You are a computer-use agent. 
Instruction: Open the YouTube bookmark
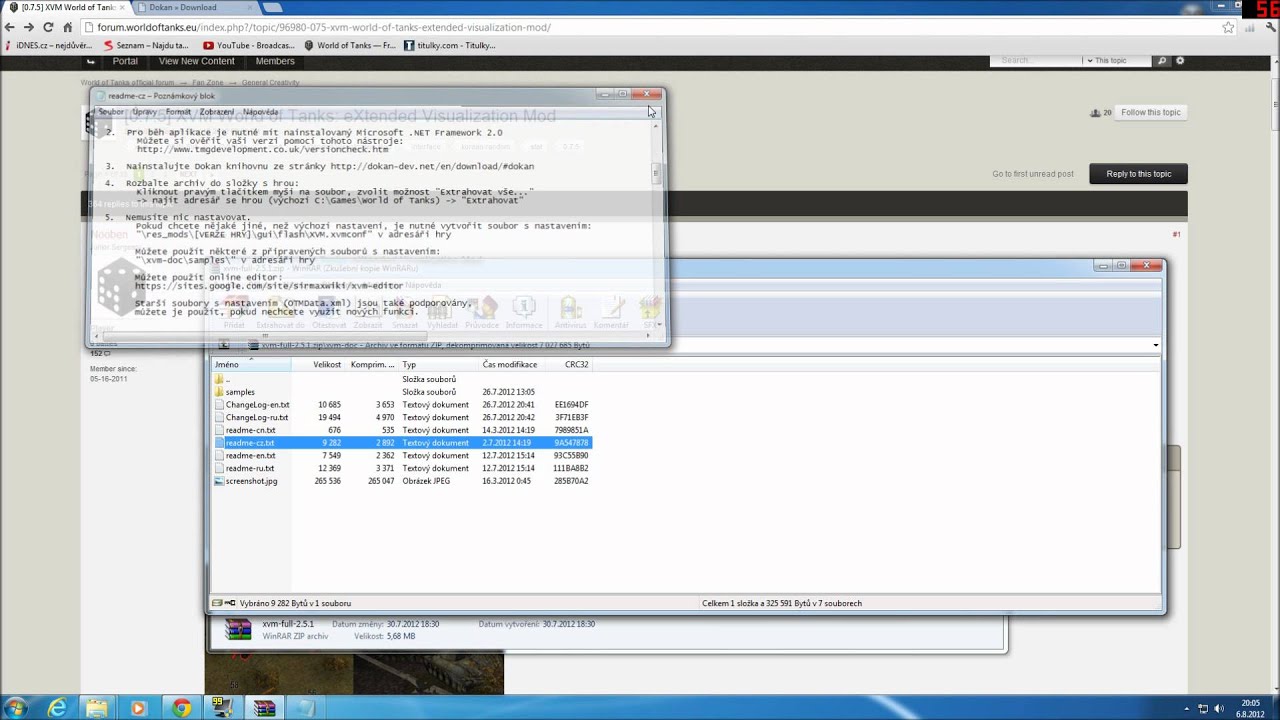[248, 45]
